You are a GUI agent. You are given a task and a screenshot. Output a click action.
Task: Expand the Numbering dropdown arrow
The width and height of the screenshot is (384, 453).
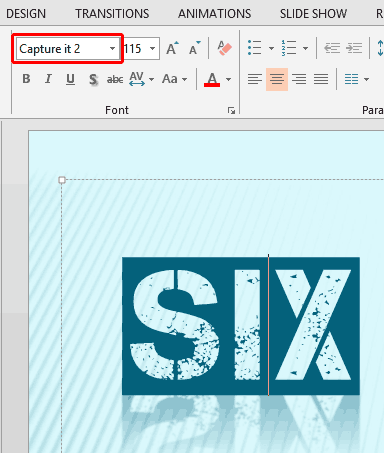coord(305,49)
